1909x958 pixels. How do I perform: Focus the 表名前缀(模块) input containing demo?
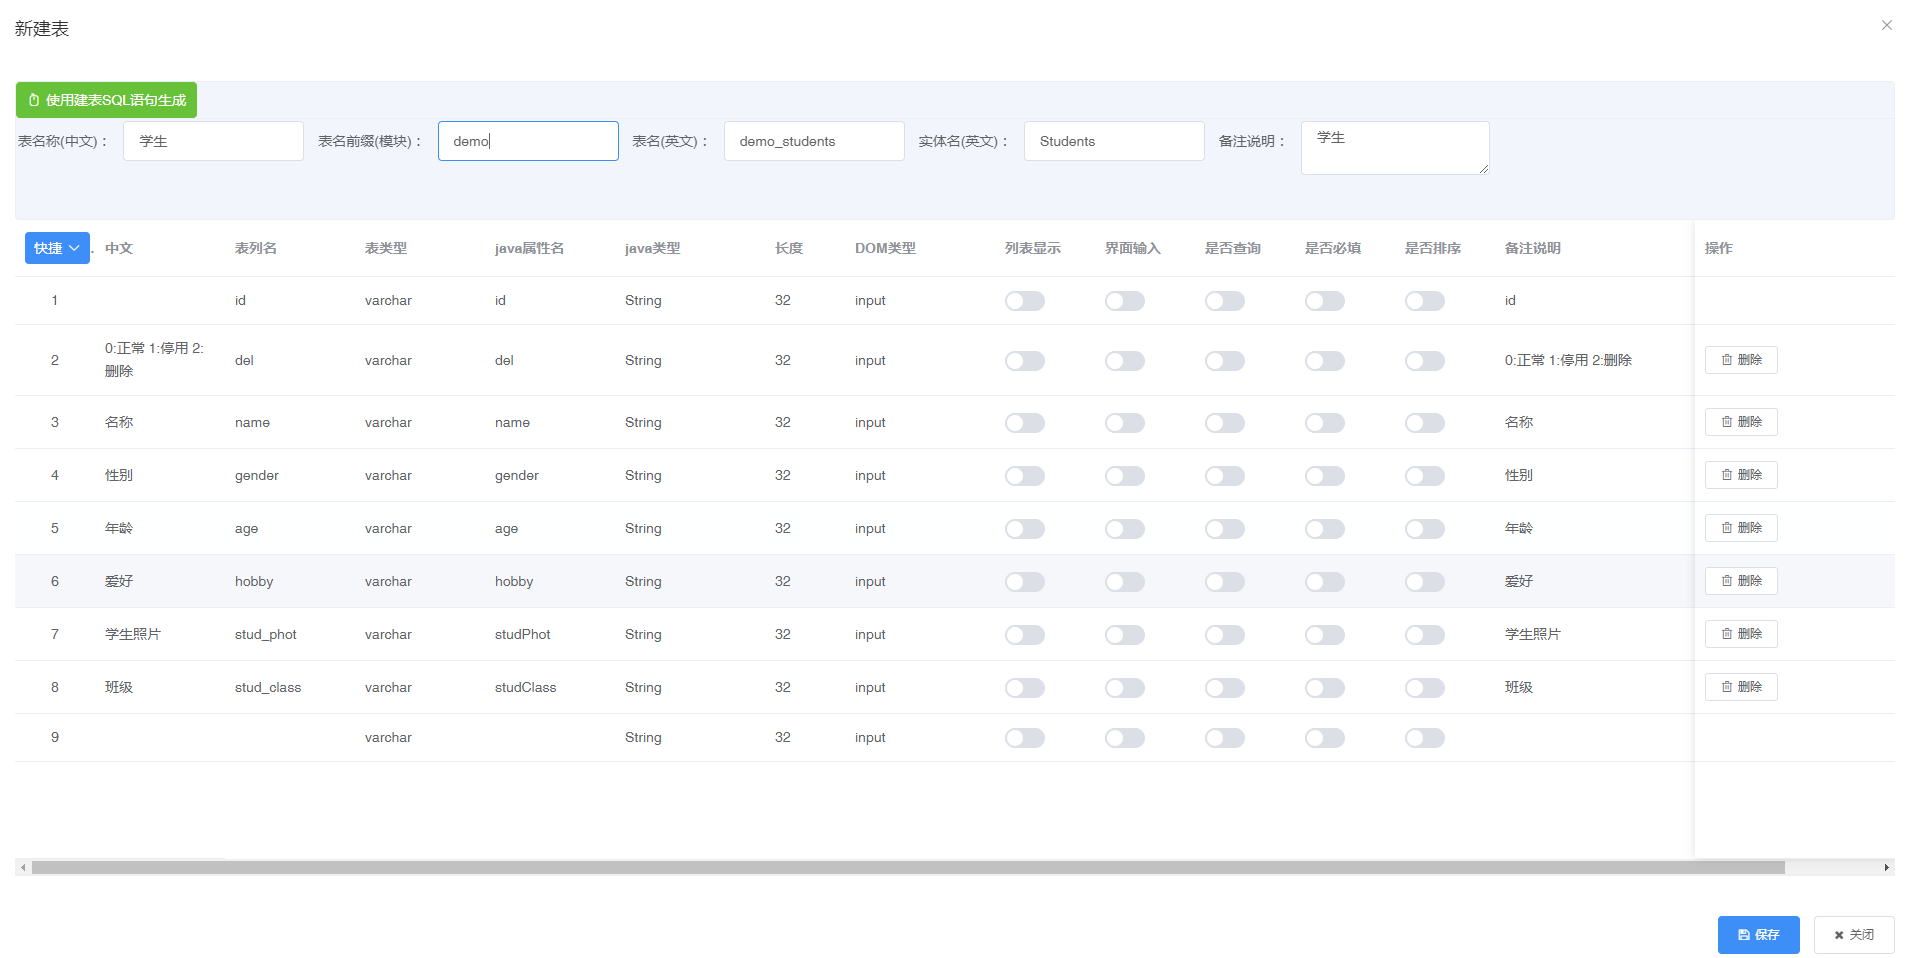coord(528,141)
